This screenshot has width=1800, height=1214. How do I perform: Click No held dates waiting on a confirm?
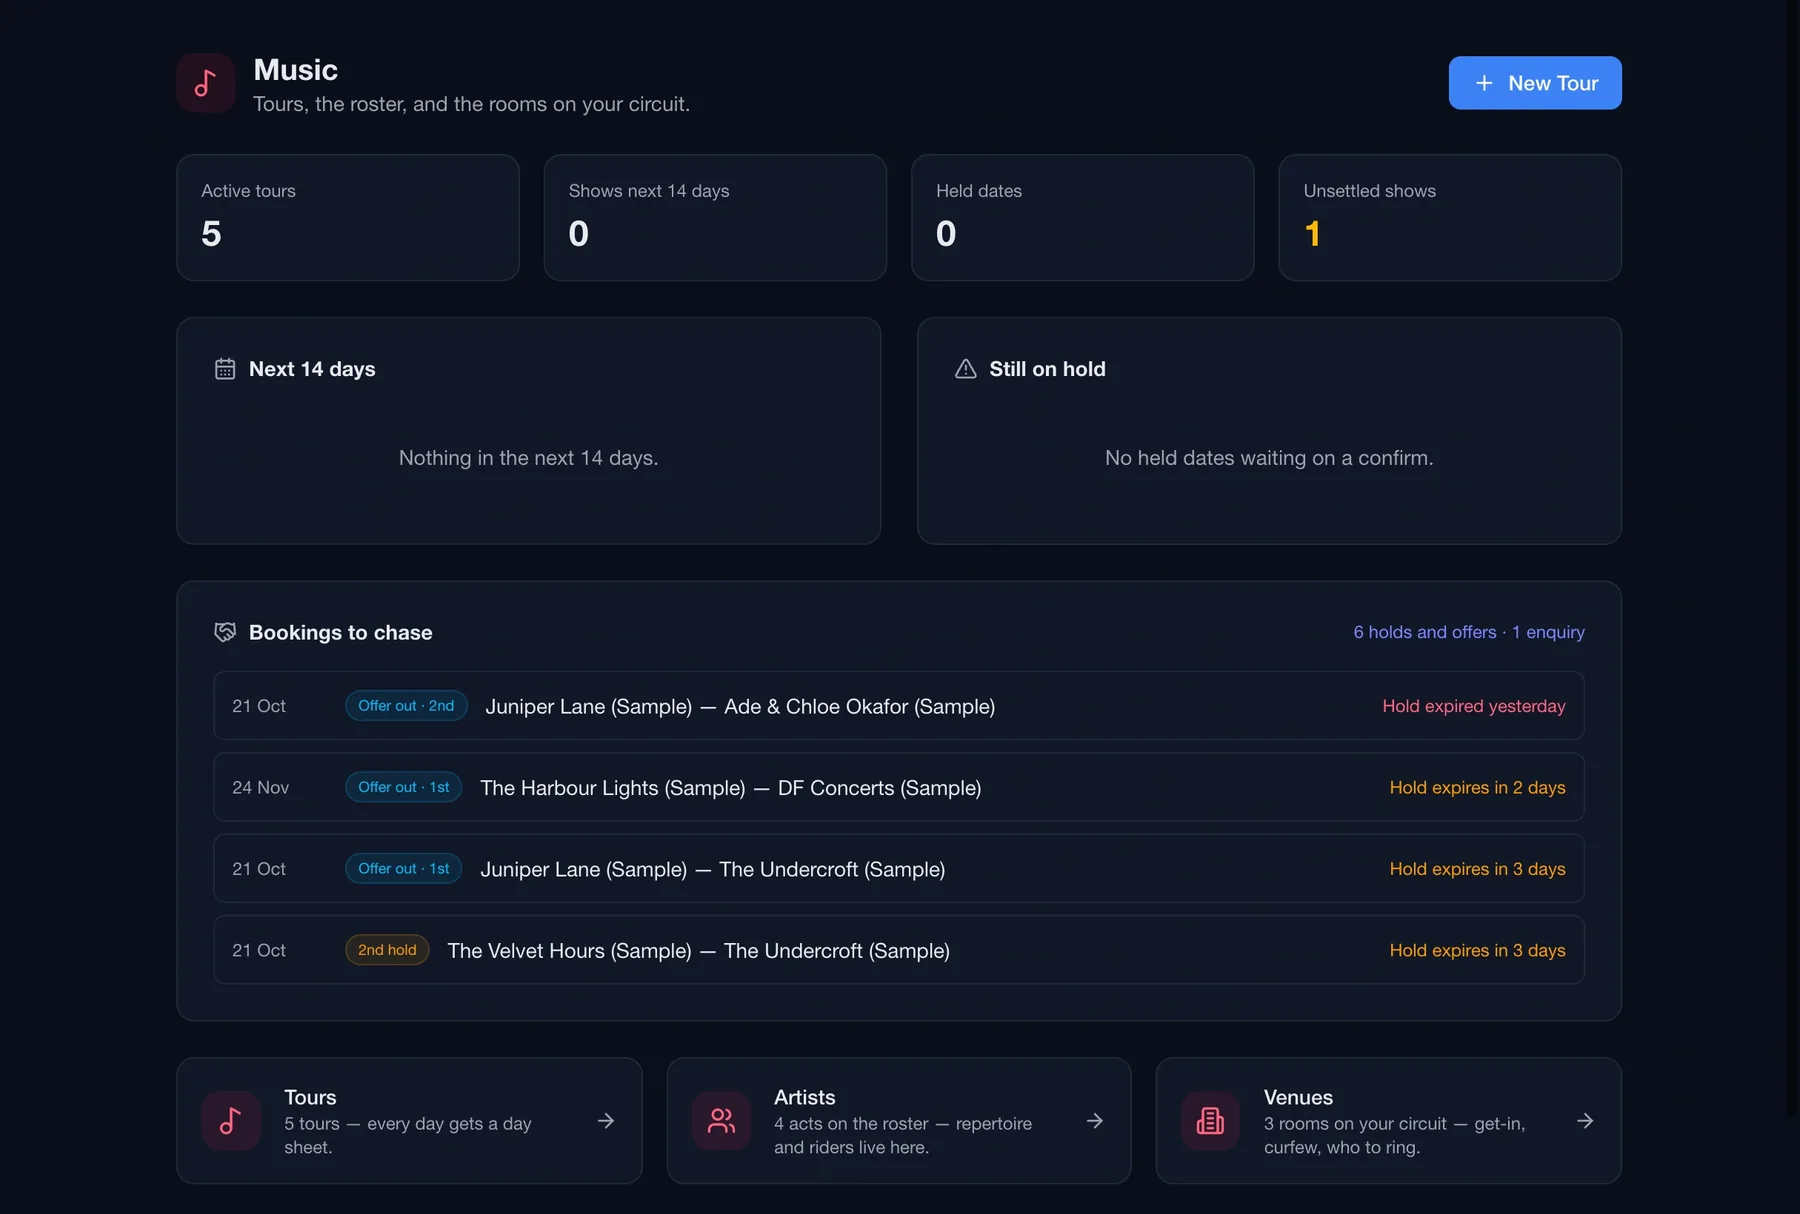point(1269,458)
